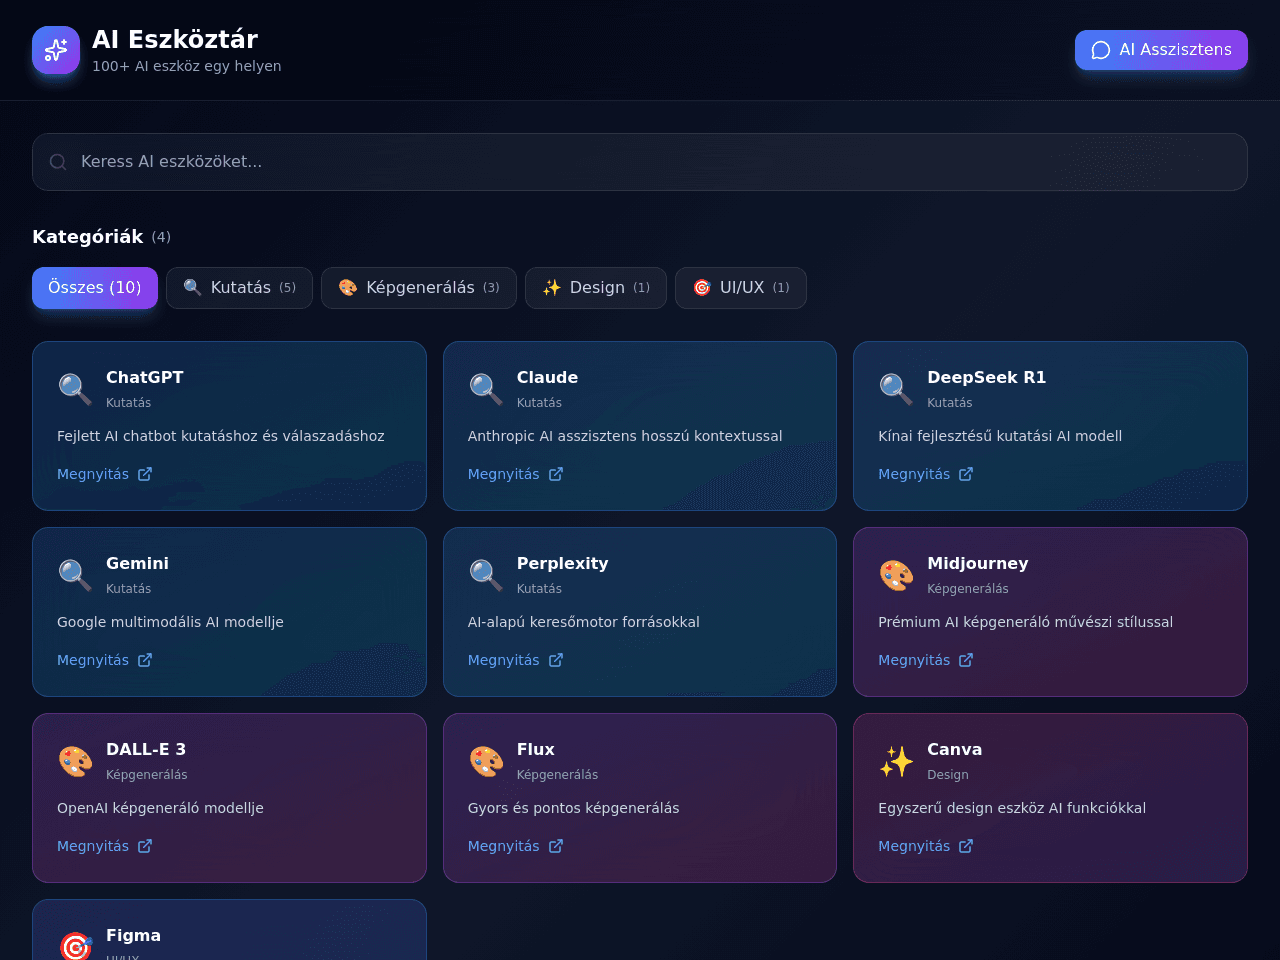
Task: Click the AI Eszköztár header title
Action: (x=175, y=40)
